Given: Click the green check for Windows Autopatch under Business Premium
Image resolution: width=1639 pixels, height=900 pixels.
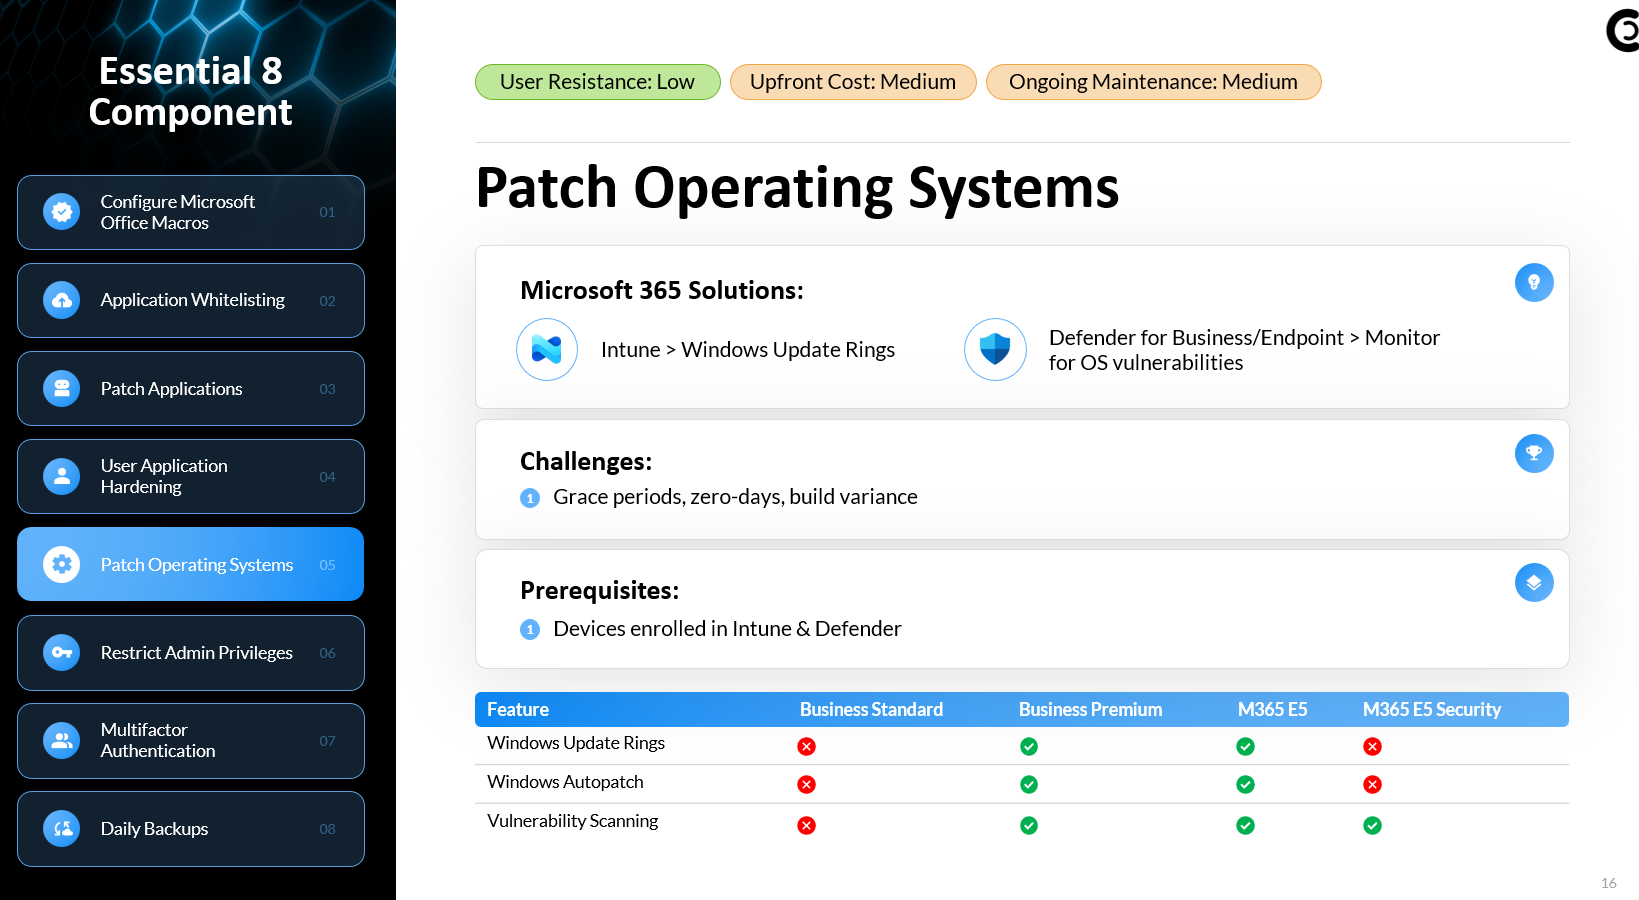Looking at the screenshot, I should [x=1028, y=785].
